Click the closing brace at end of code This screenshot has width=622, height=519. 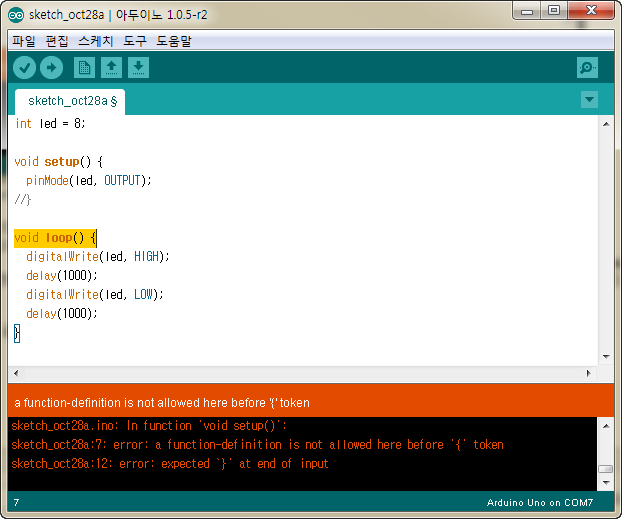point(17,333)
